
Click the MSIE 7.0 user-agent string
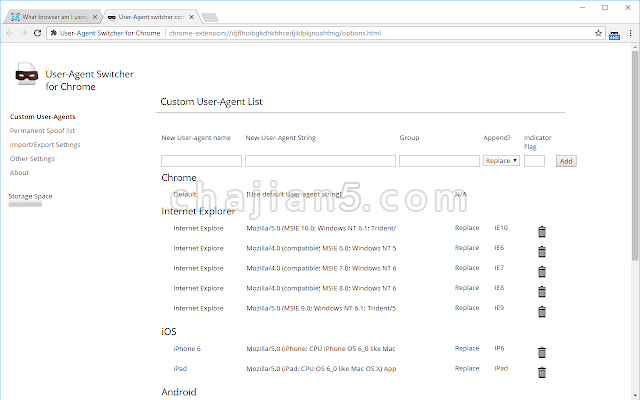[321, 268]
